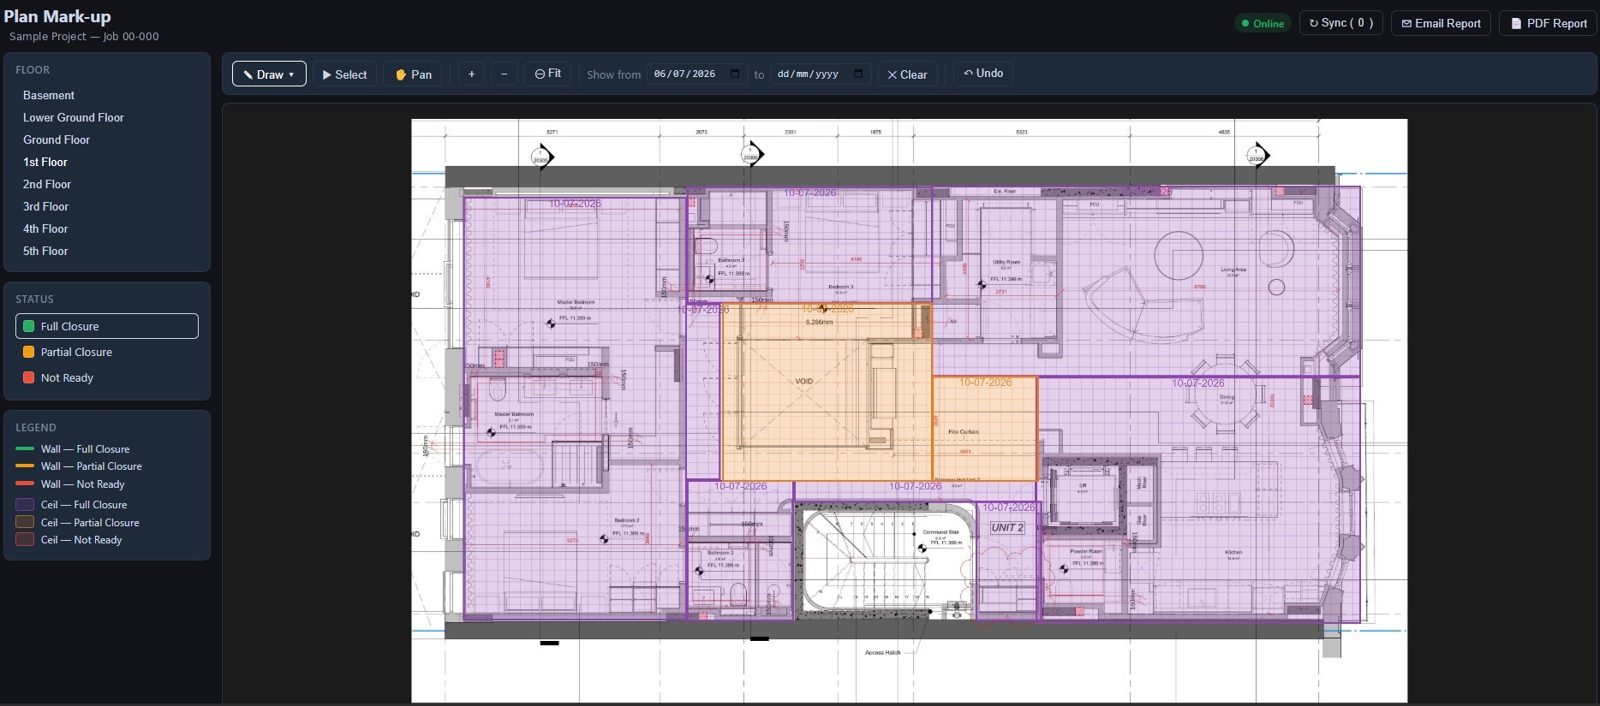Generate the PDF Report
The width and height of the screenshot is (1600, 706).
click(x=1548, y=23)
